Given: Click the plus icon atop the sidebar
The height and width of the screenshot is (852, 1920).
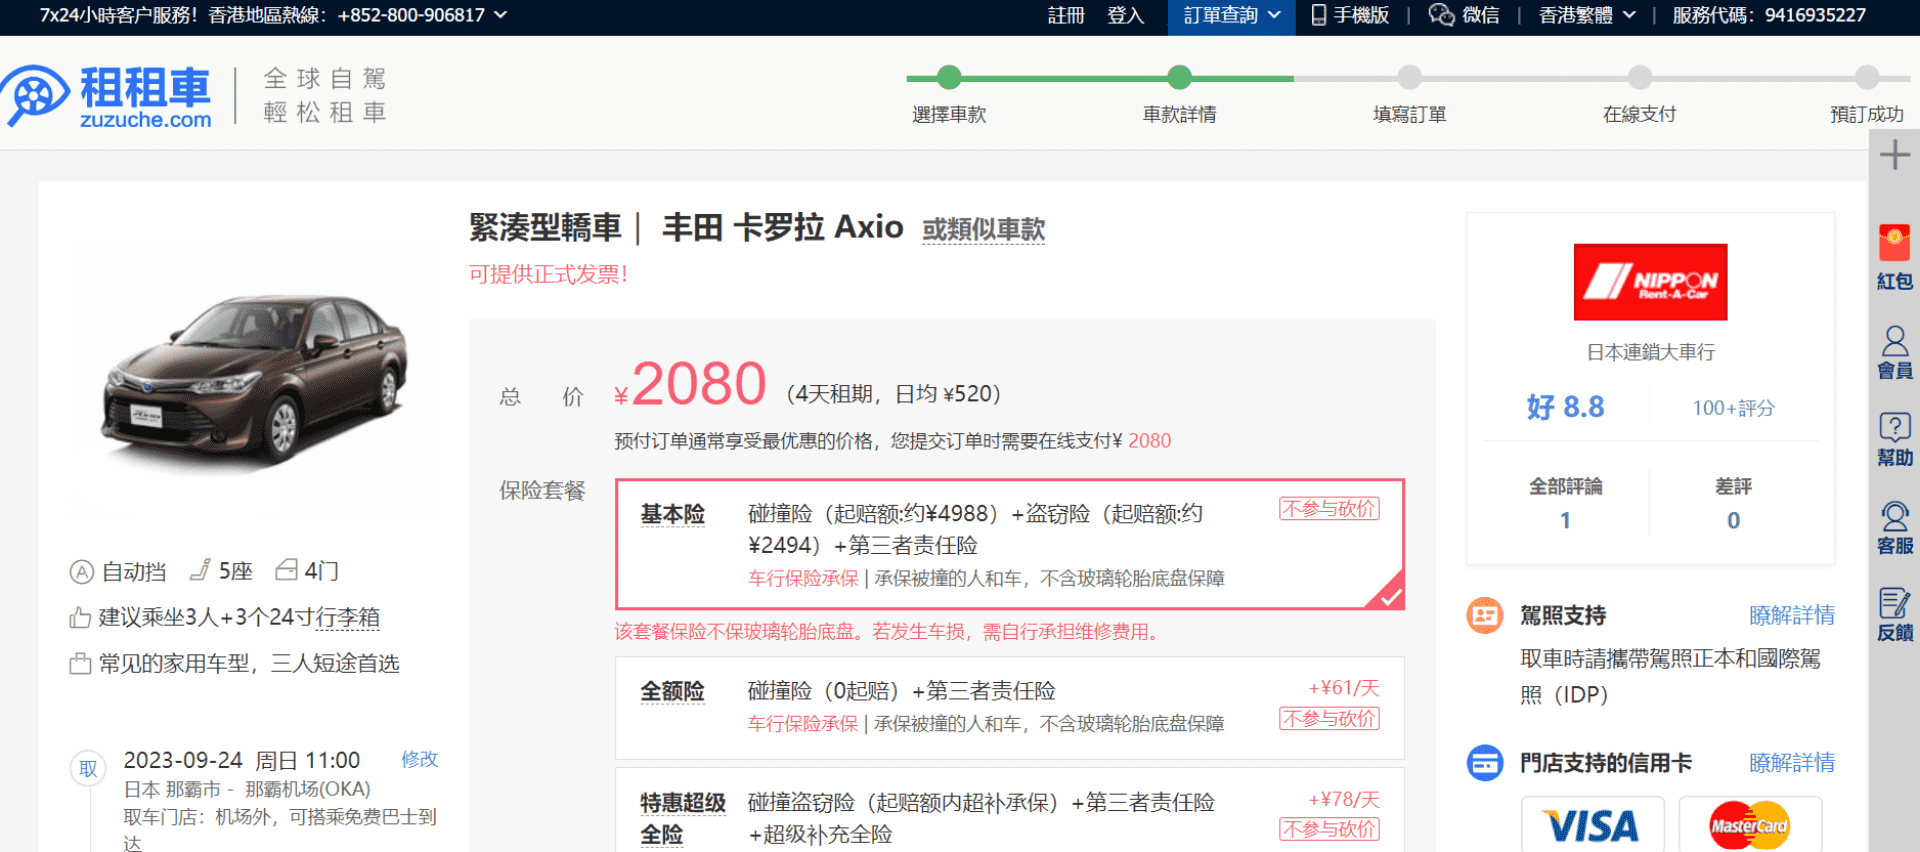Looking at the screenshot, I should click(1894, 155).
